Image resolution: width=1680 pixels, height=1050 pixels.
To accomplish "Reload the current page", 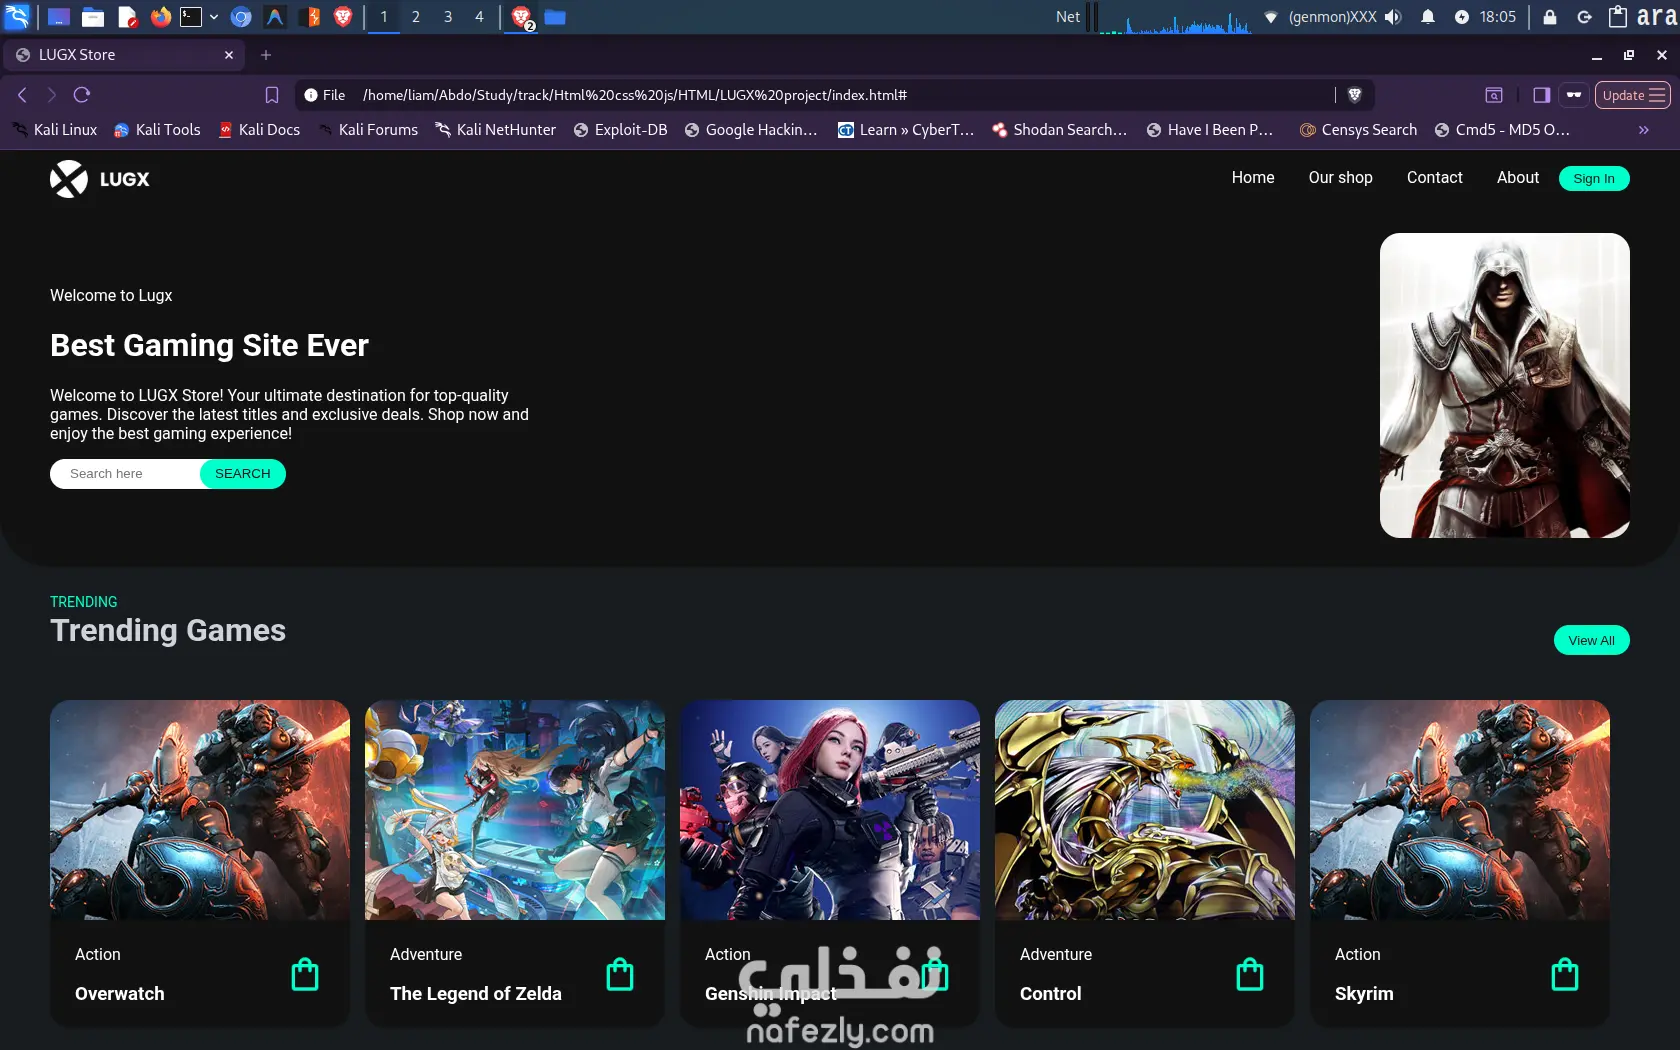I will 82,95.
